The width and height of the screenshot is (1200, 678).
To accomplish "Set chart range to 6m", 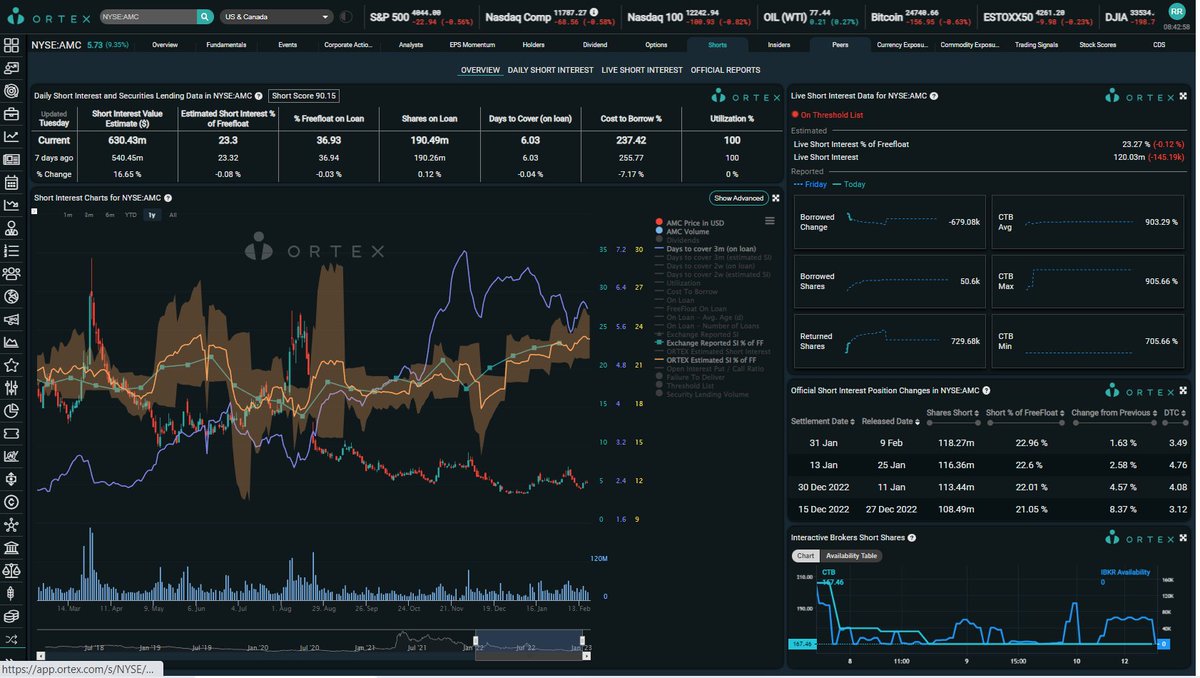I will [111, 215].
